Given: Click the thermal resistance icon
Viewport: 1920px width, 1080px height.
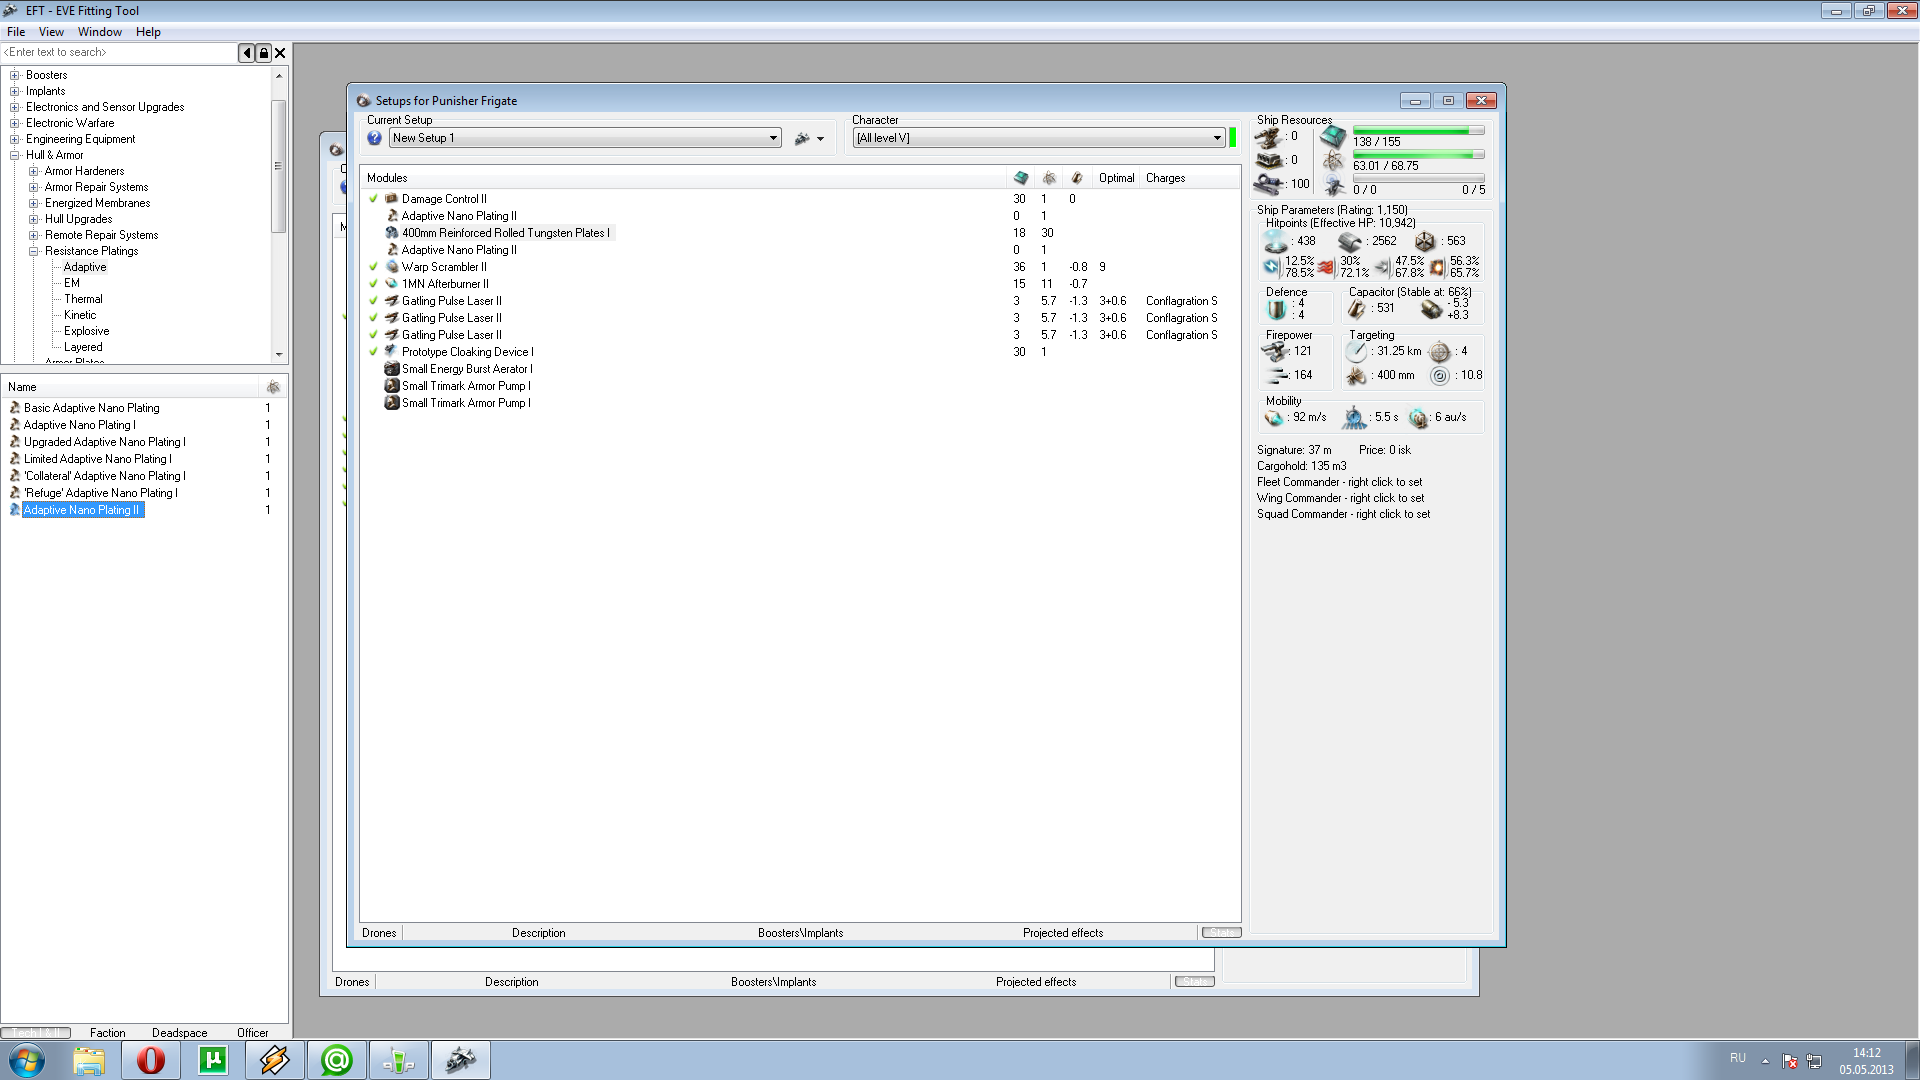Looking at the screenshot, I should (1326, 267).
